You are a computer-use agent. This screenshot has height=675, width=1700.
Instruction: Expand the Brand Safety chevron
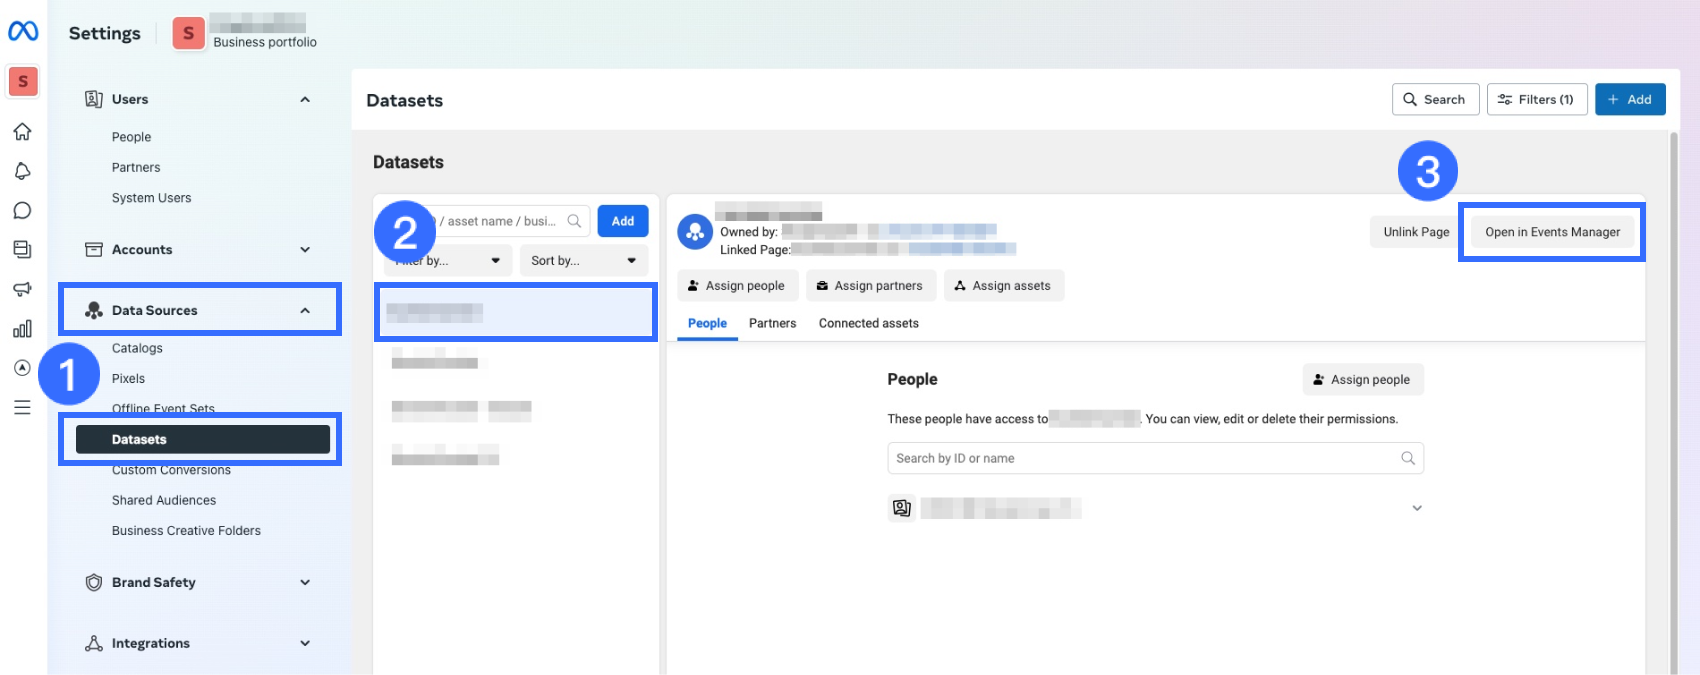pos(305,582)
